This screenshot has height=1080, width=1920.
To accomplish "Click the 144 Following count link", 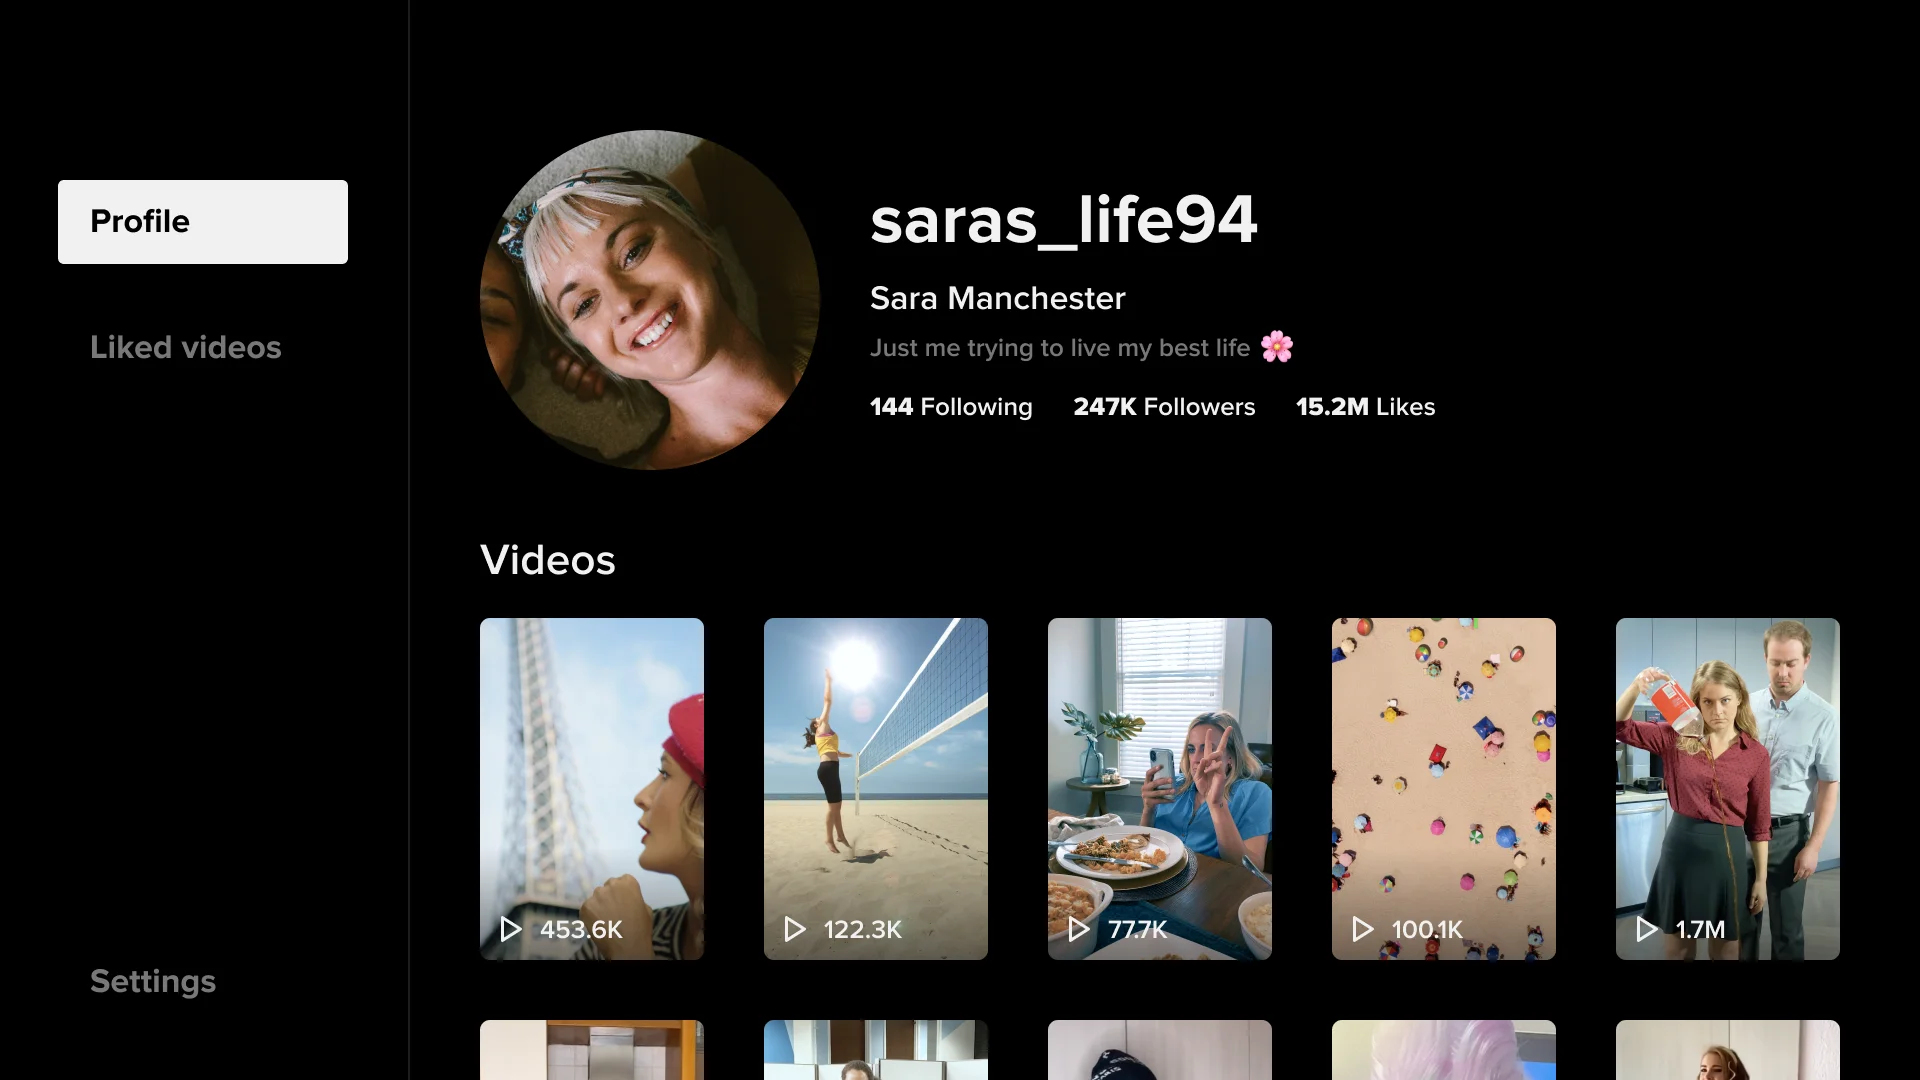I will coord(951,406).
